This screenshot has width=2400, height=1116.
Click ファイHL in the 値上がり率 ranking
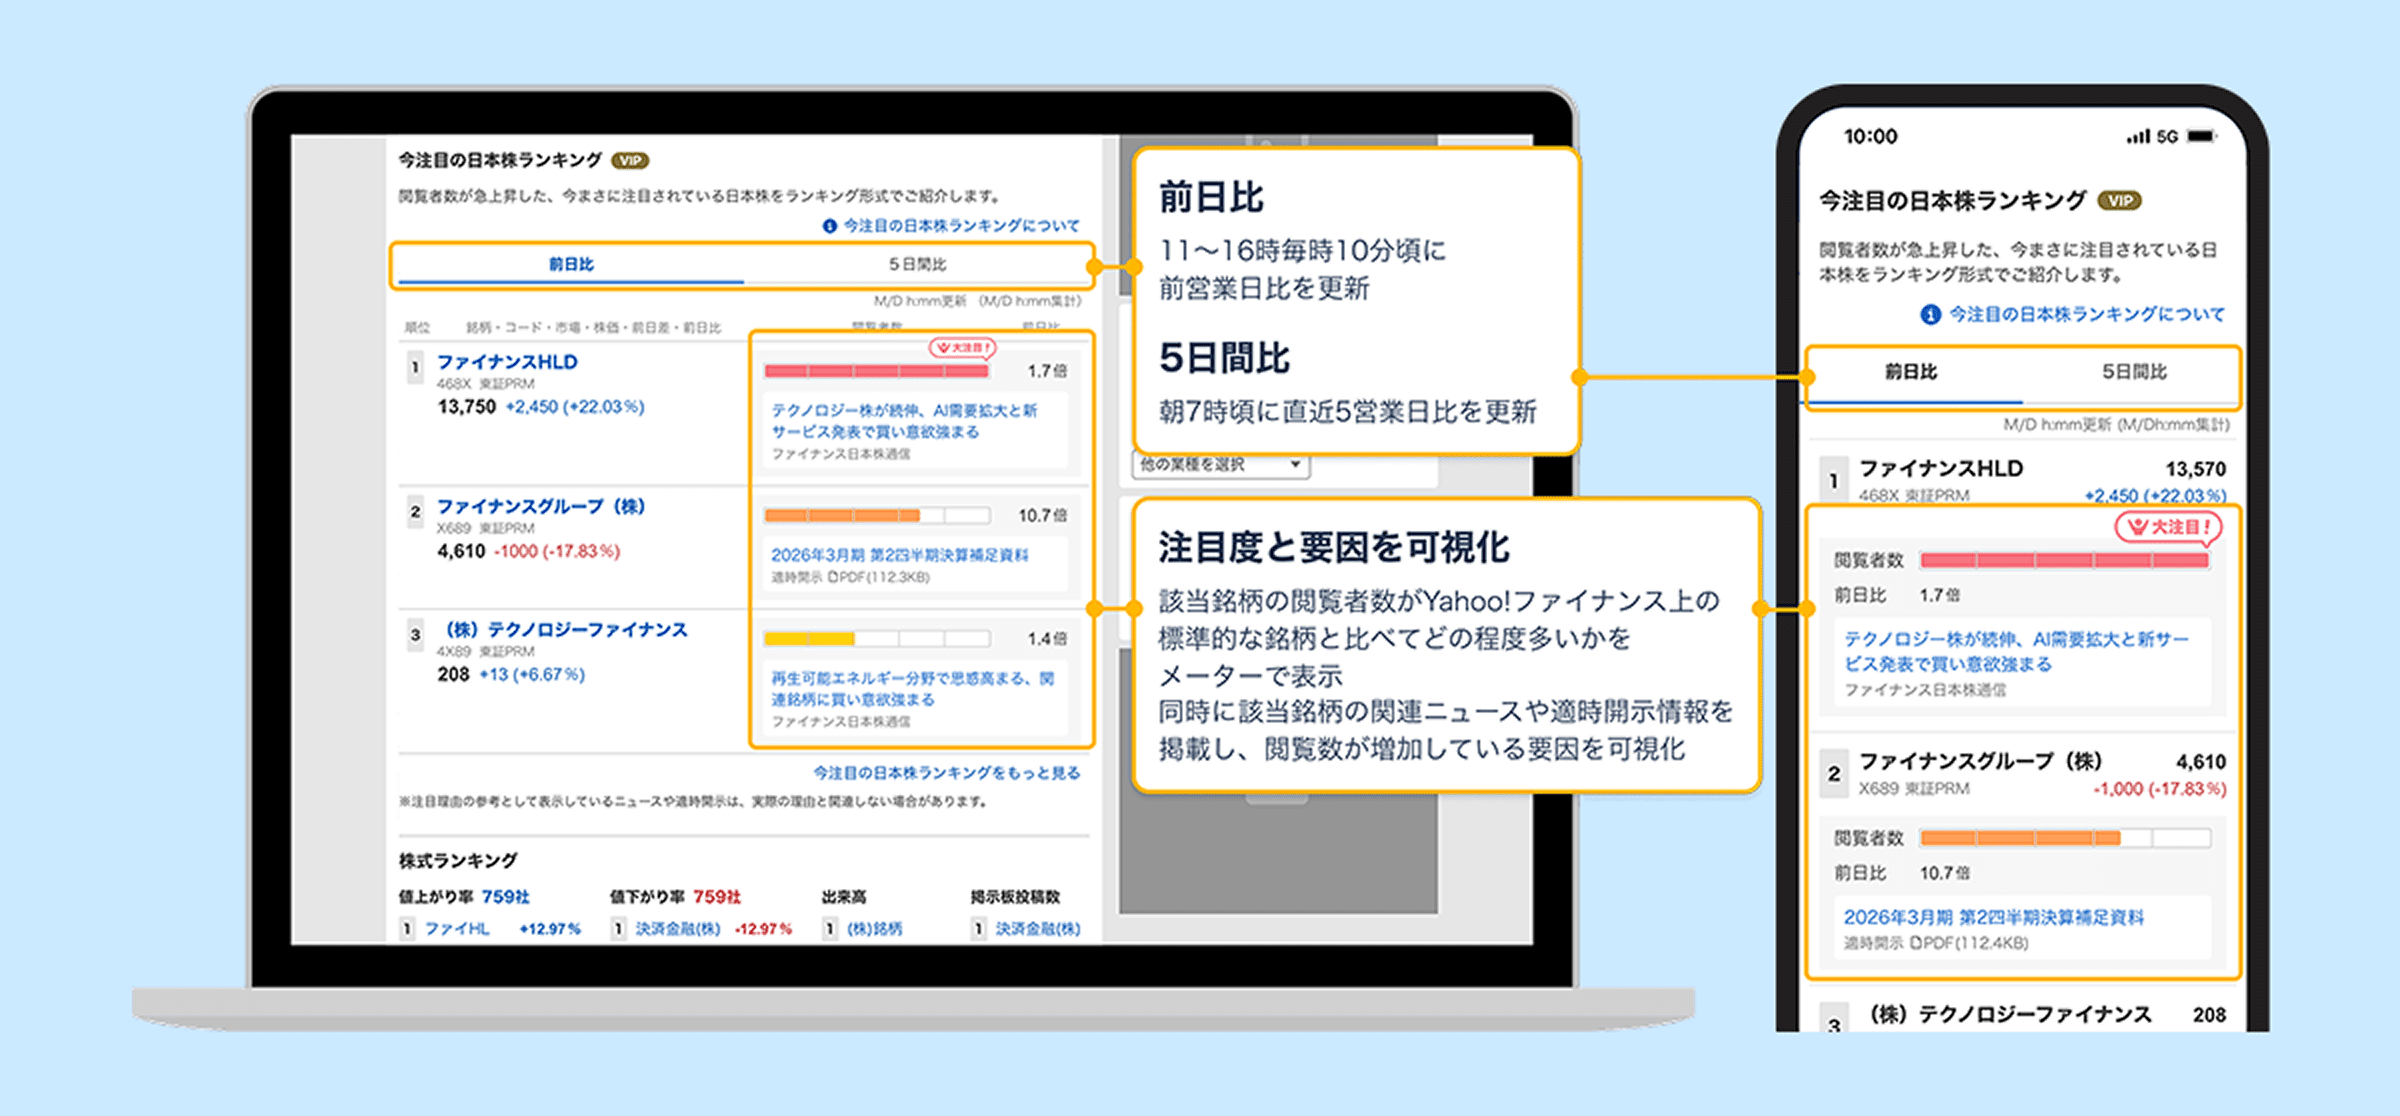pyautogui.click(x=460, y=928)
